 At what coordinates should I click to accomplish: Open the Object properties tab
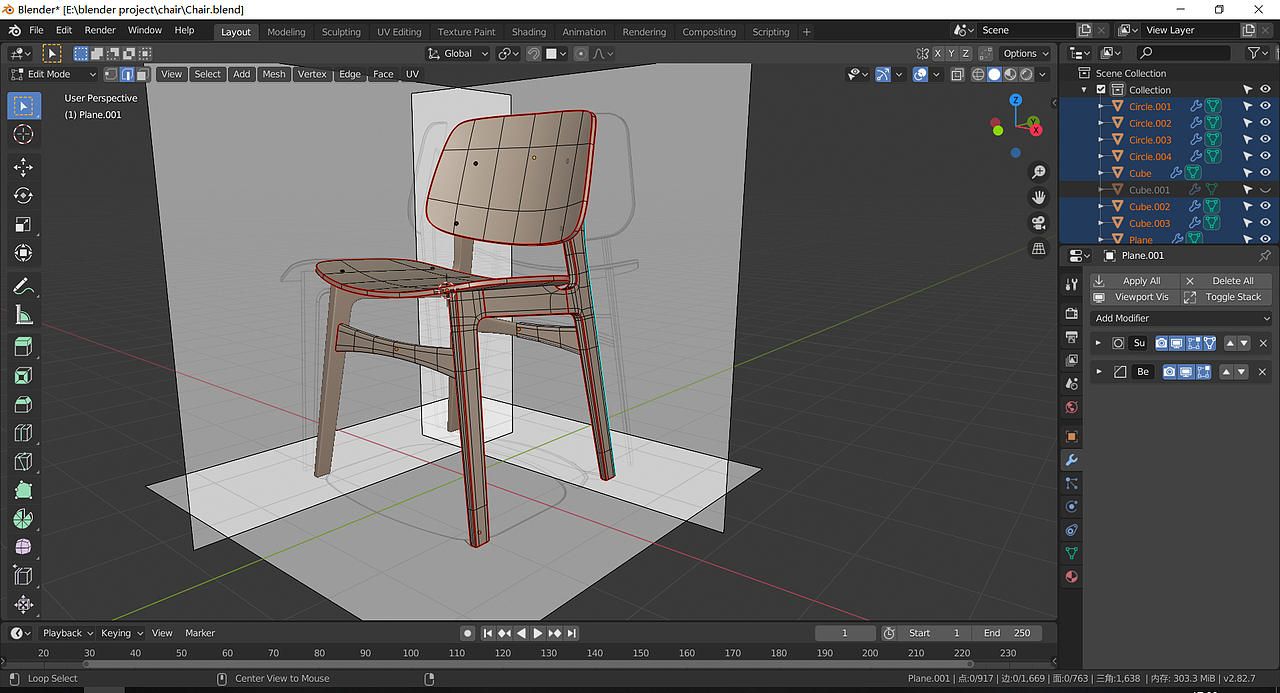point(1071,436)
